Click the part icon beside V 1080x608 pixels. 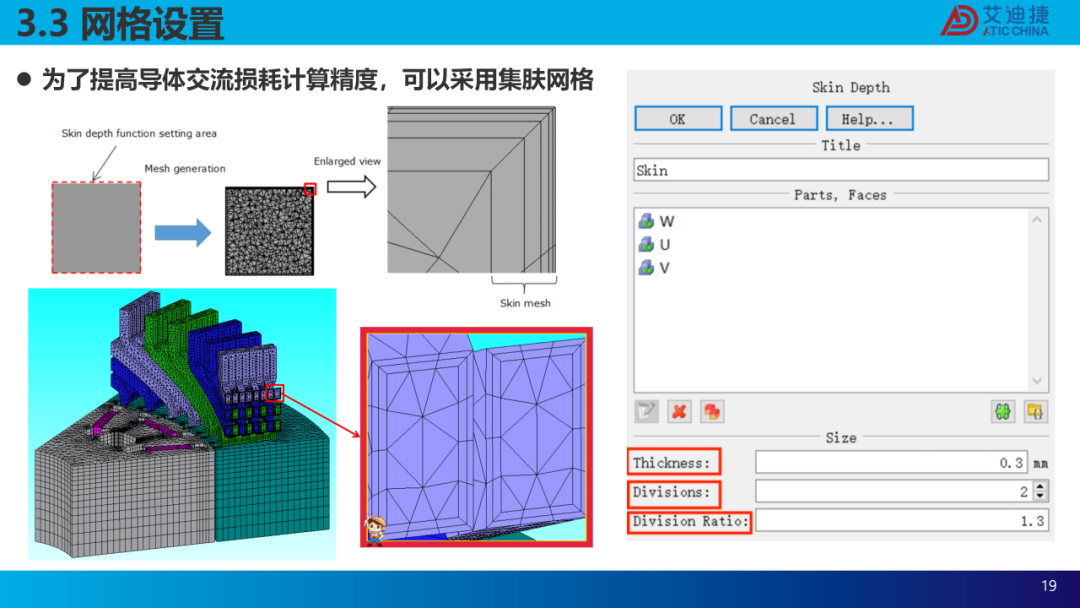click(646, 268)
